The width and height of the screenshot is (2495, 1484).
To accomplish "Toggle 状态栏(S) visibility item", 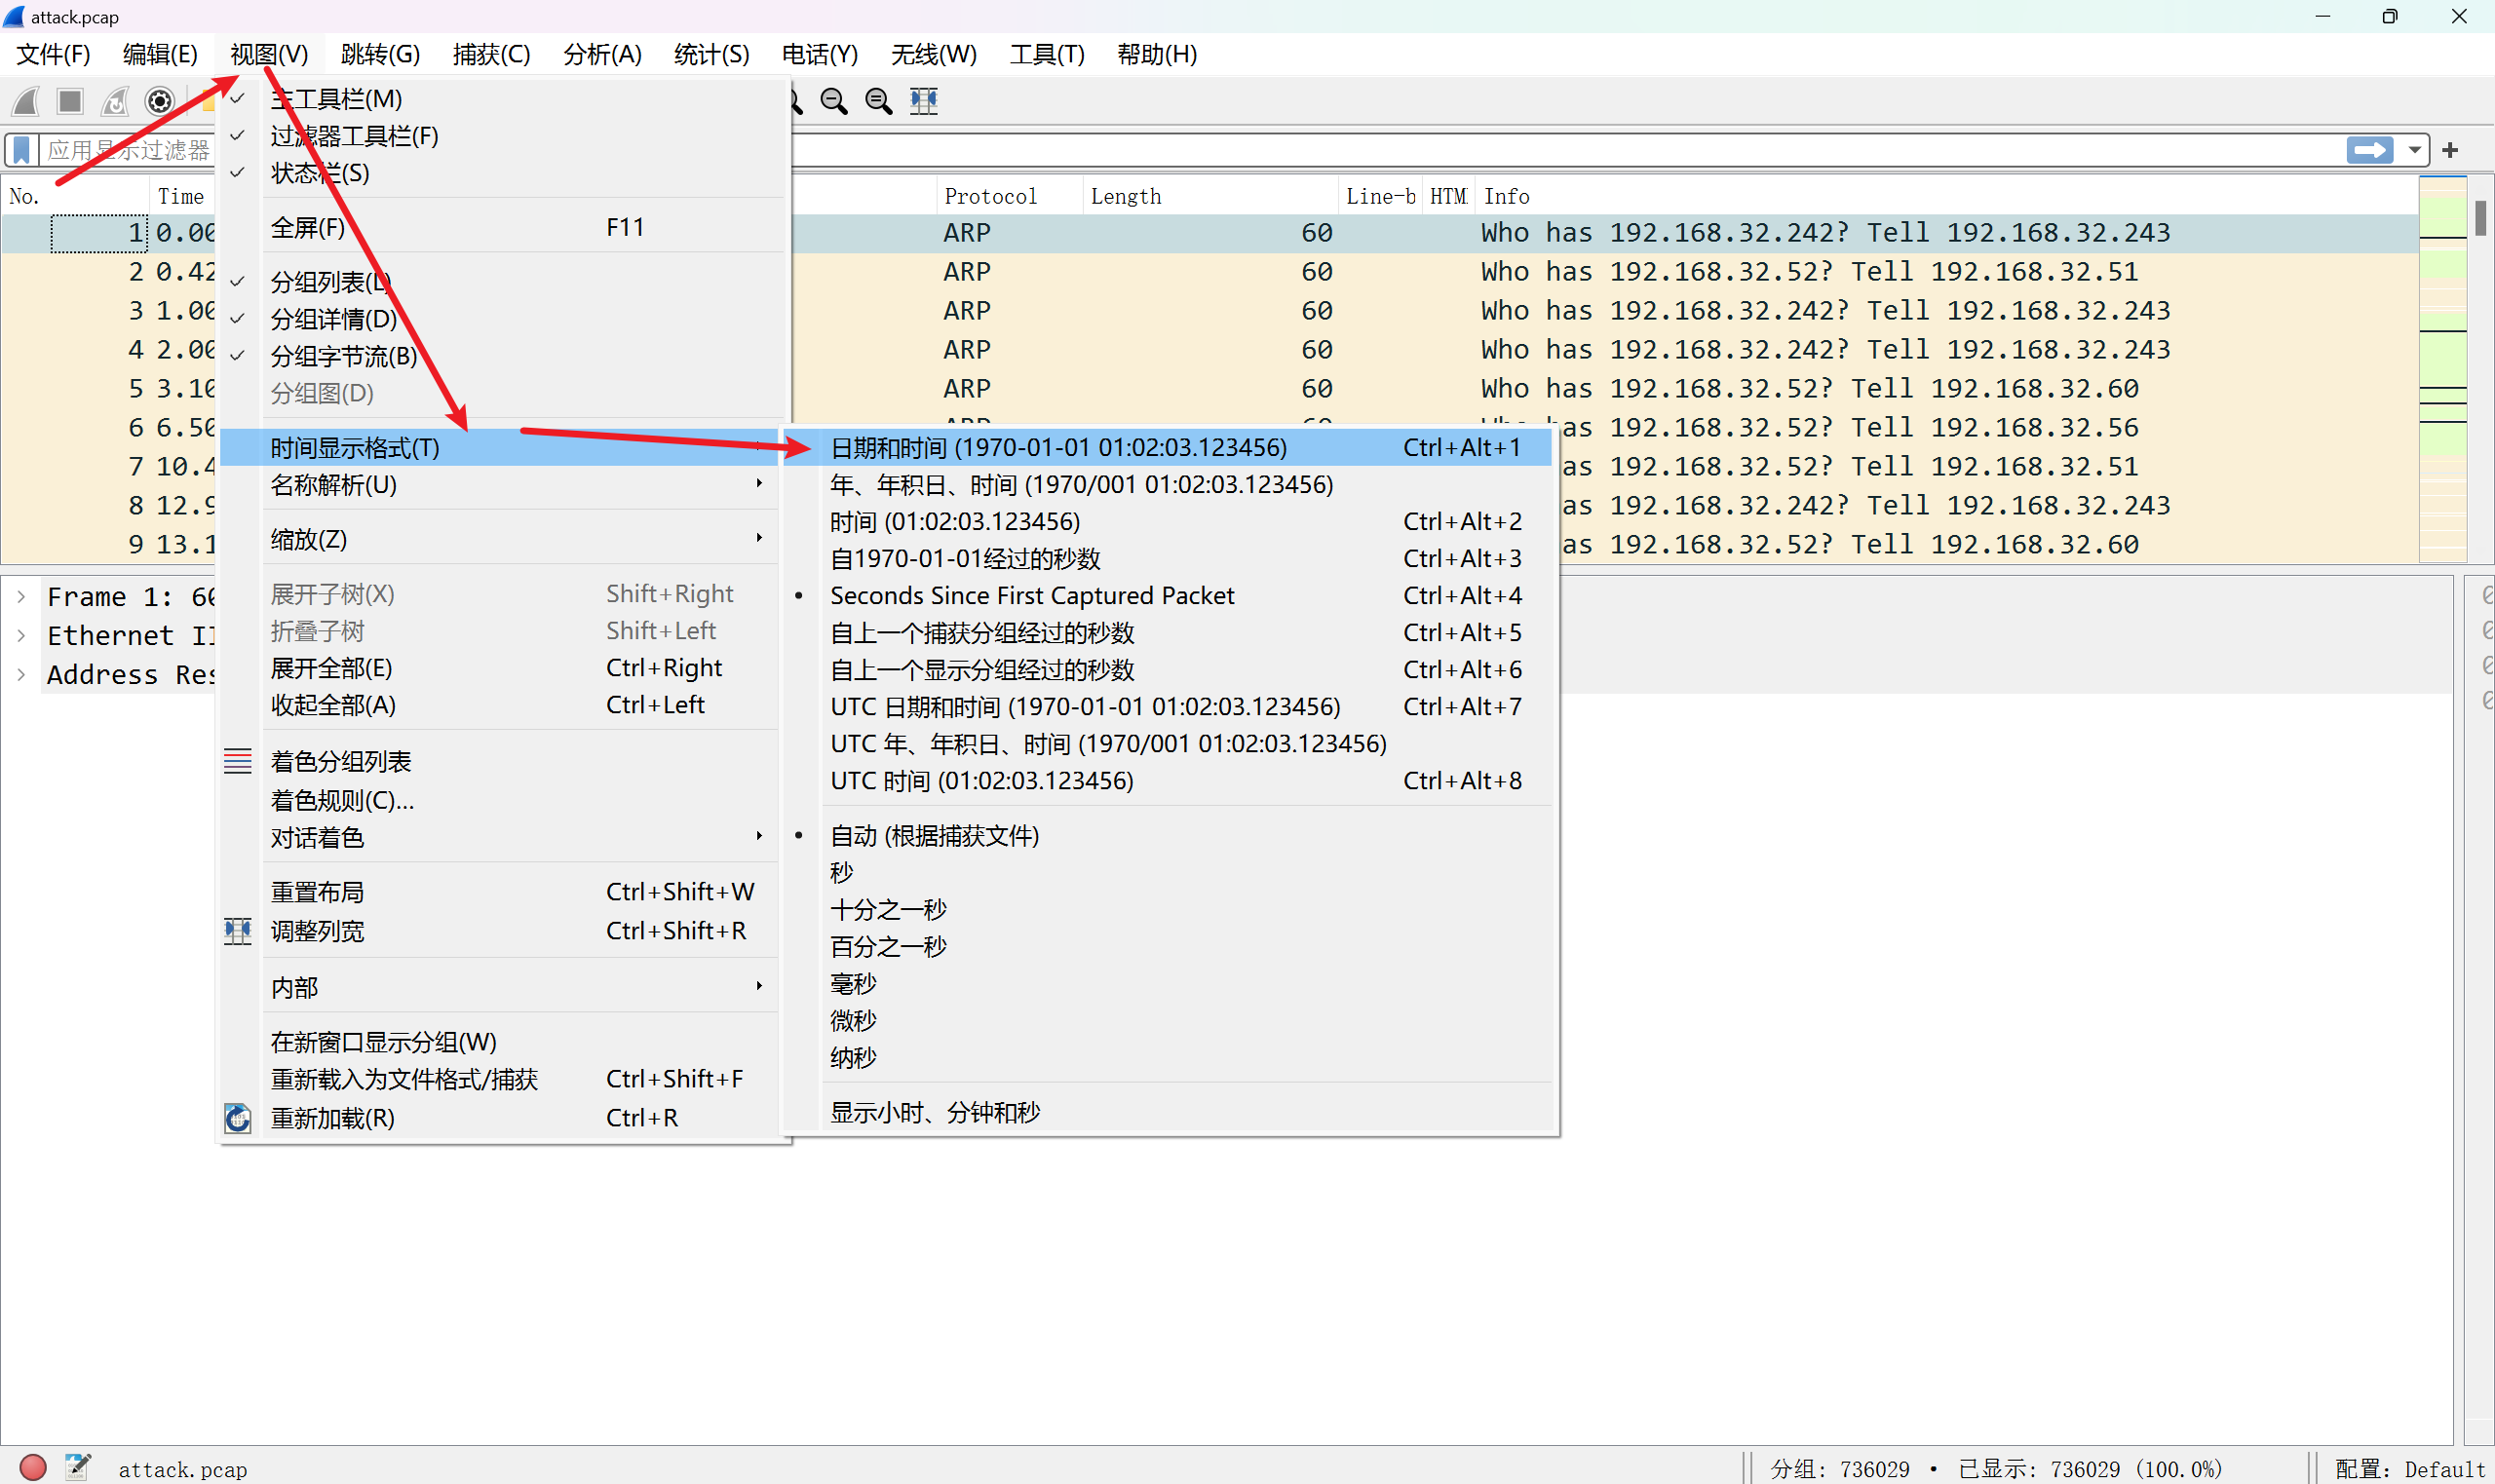I will [x=320, y=173].
